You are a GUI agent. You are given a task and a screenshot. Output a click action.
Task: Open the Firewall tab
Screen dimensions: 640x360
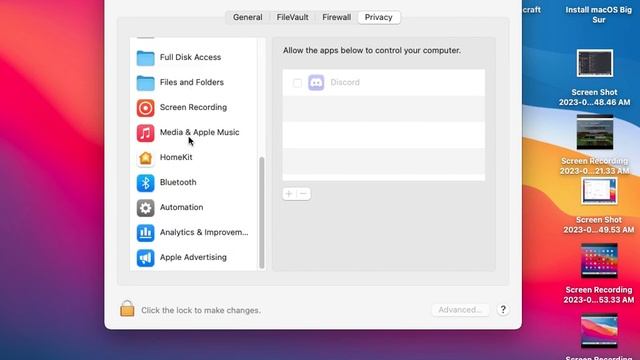(x=336, y=17)
